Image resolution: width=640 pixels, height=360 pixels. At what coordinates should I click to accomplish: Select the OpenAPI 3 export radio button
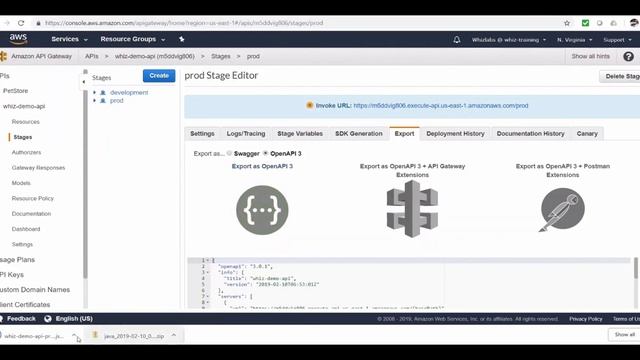(266, 153)
